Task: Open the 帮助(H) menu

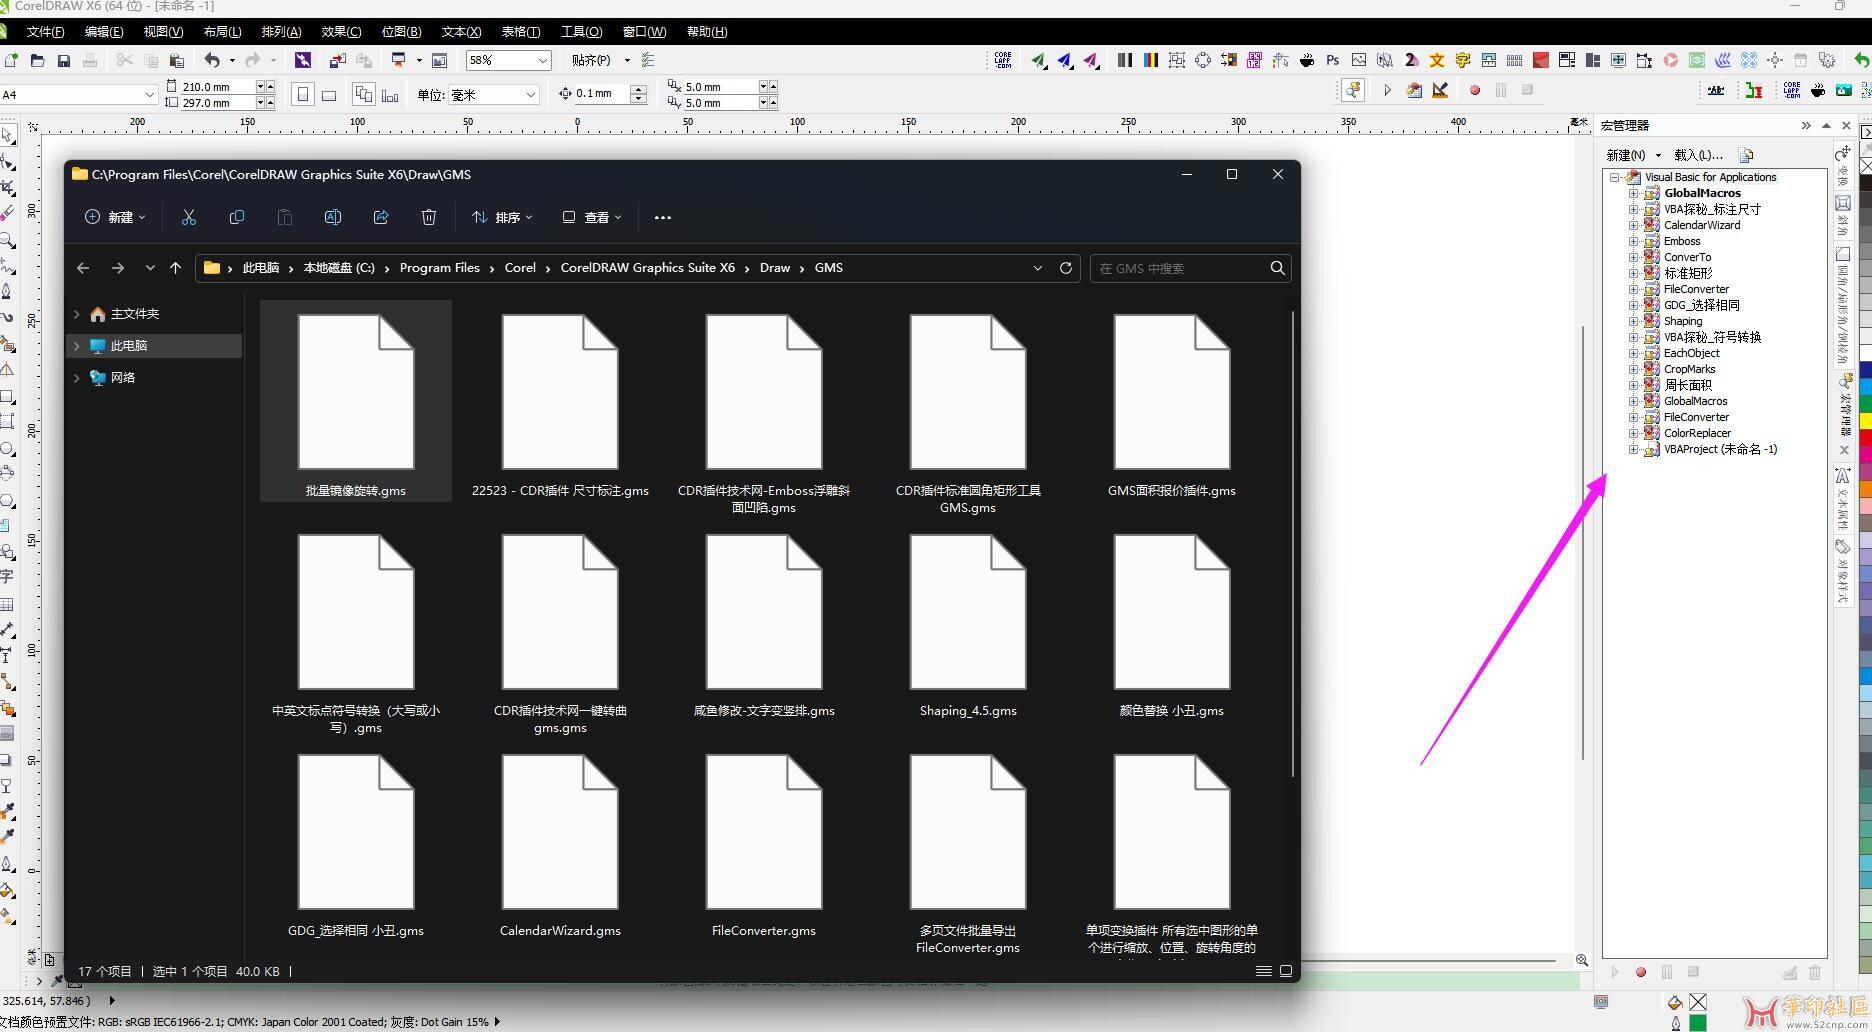Action: tap(707, 32)
